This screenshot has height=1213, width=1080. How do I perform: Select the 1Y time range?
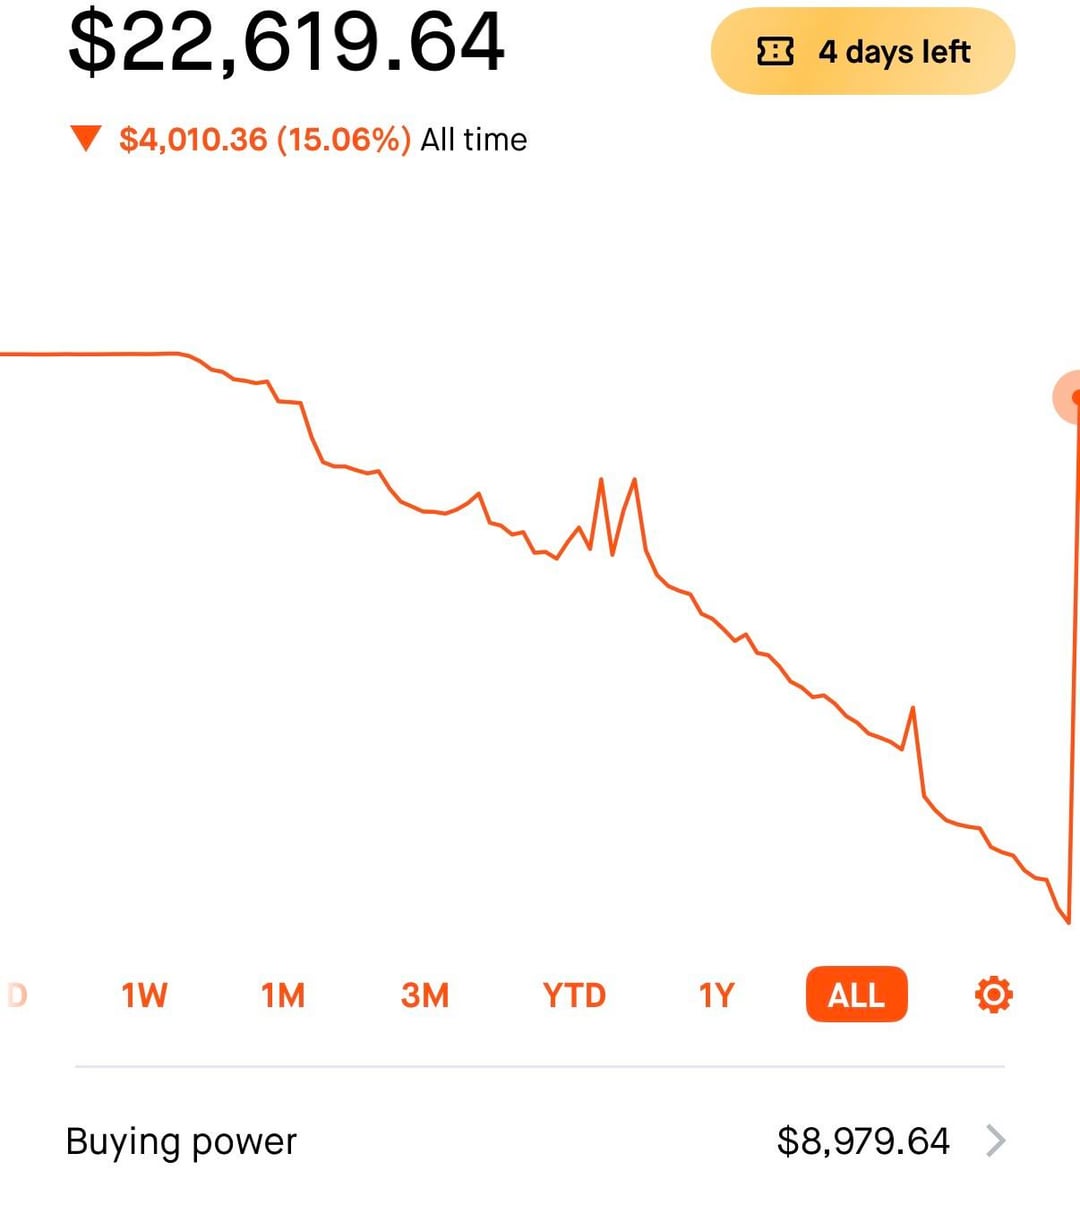tap(716, 996)
